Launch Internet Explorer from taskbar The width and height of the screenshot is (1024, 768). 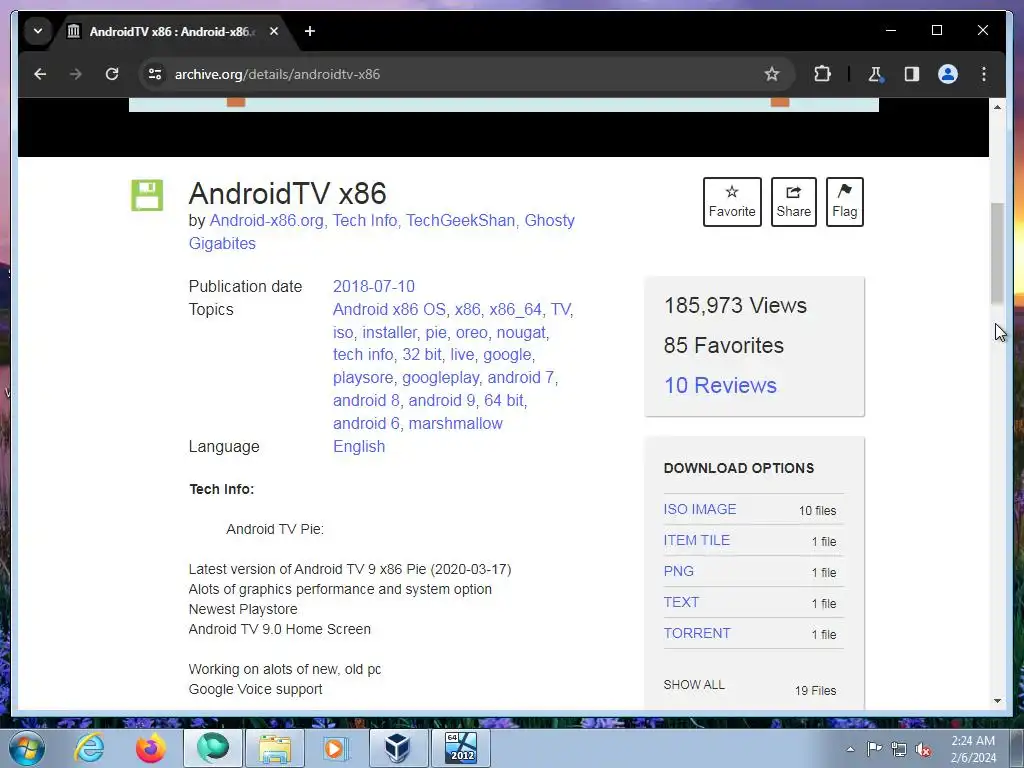tap(89, 748)
